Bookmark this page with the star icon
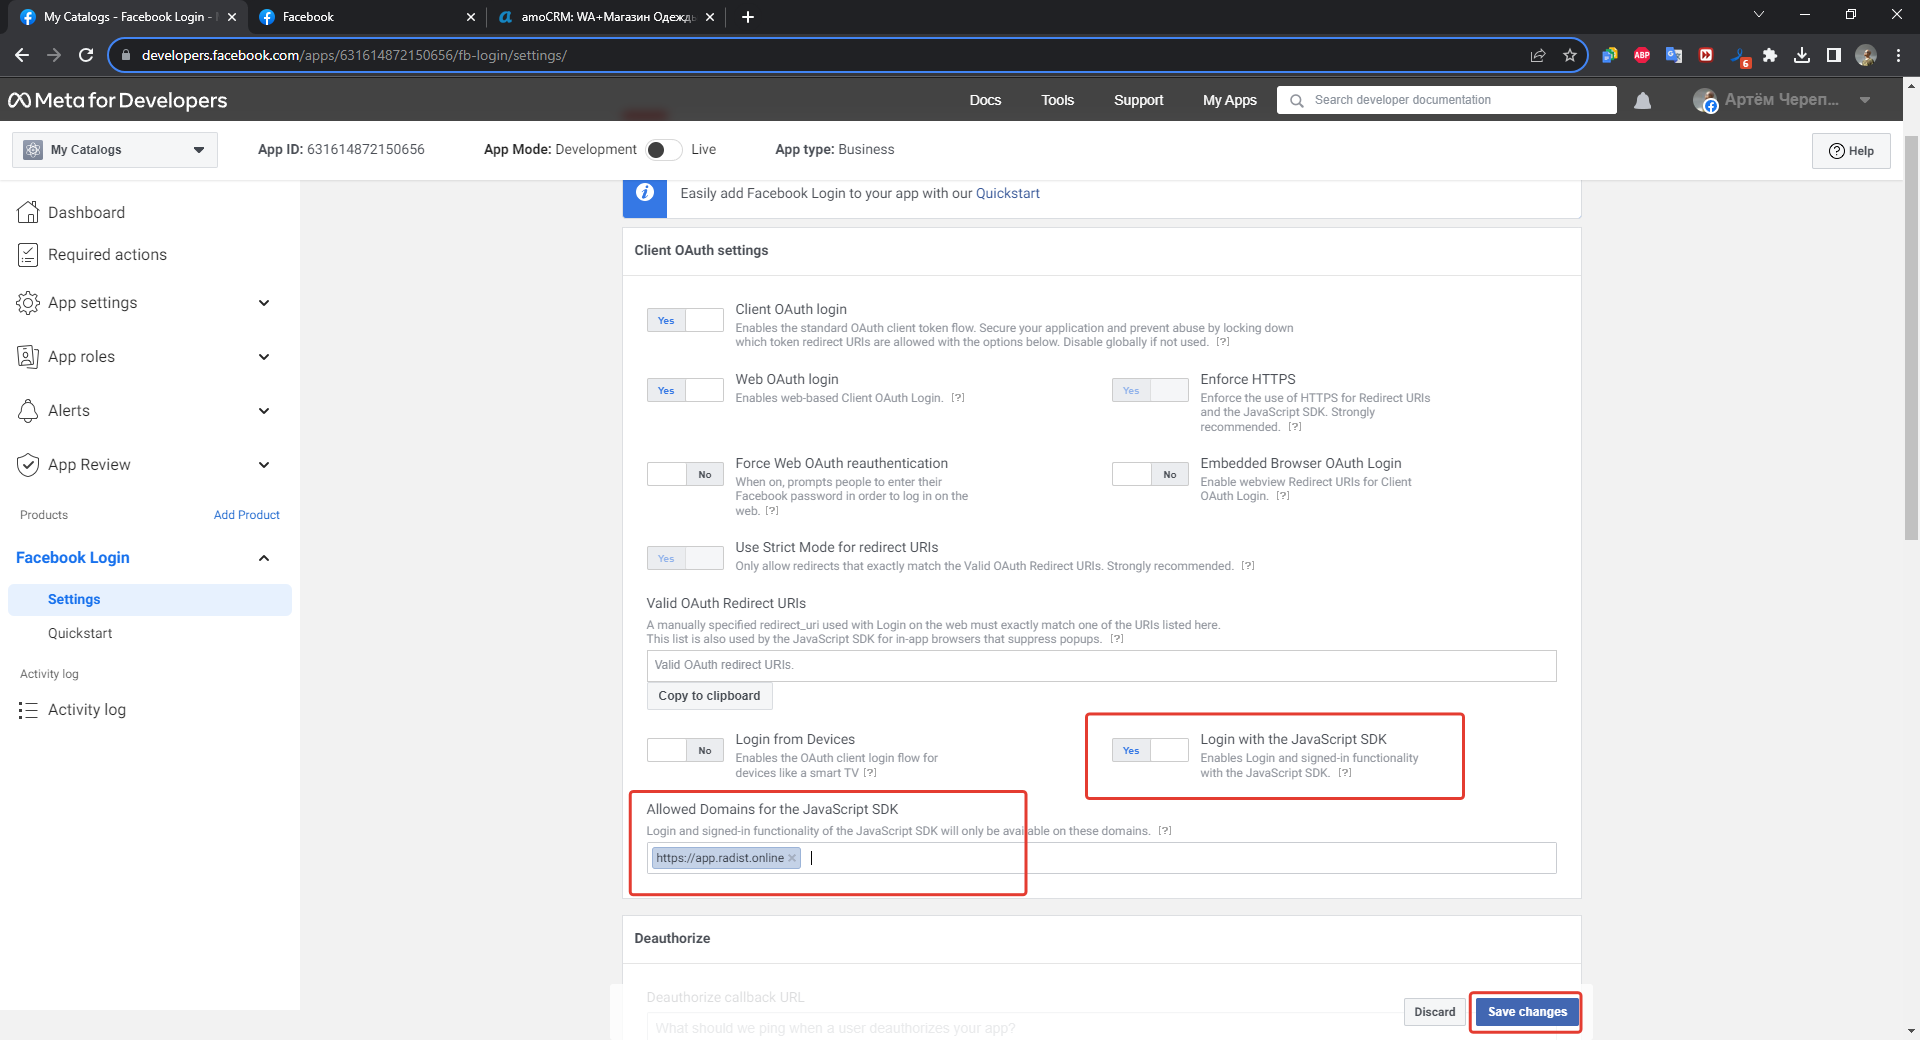The image size is (1920, 1040). click(1570, 55)
